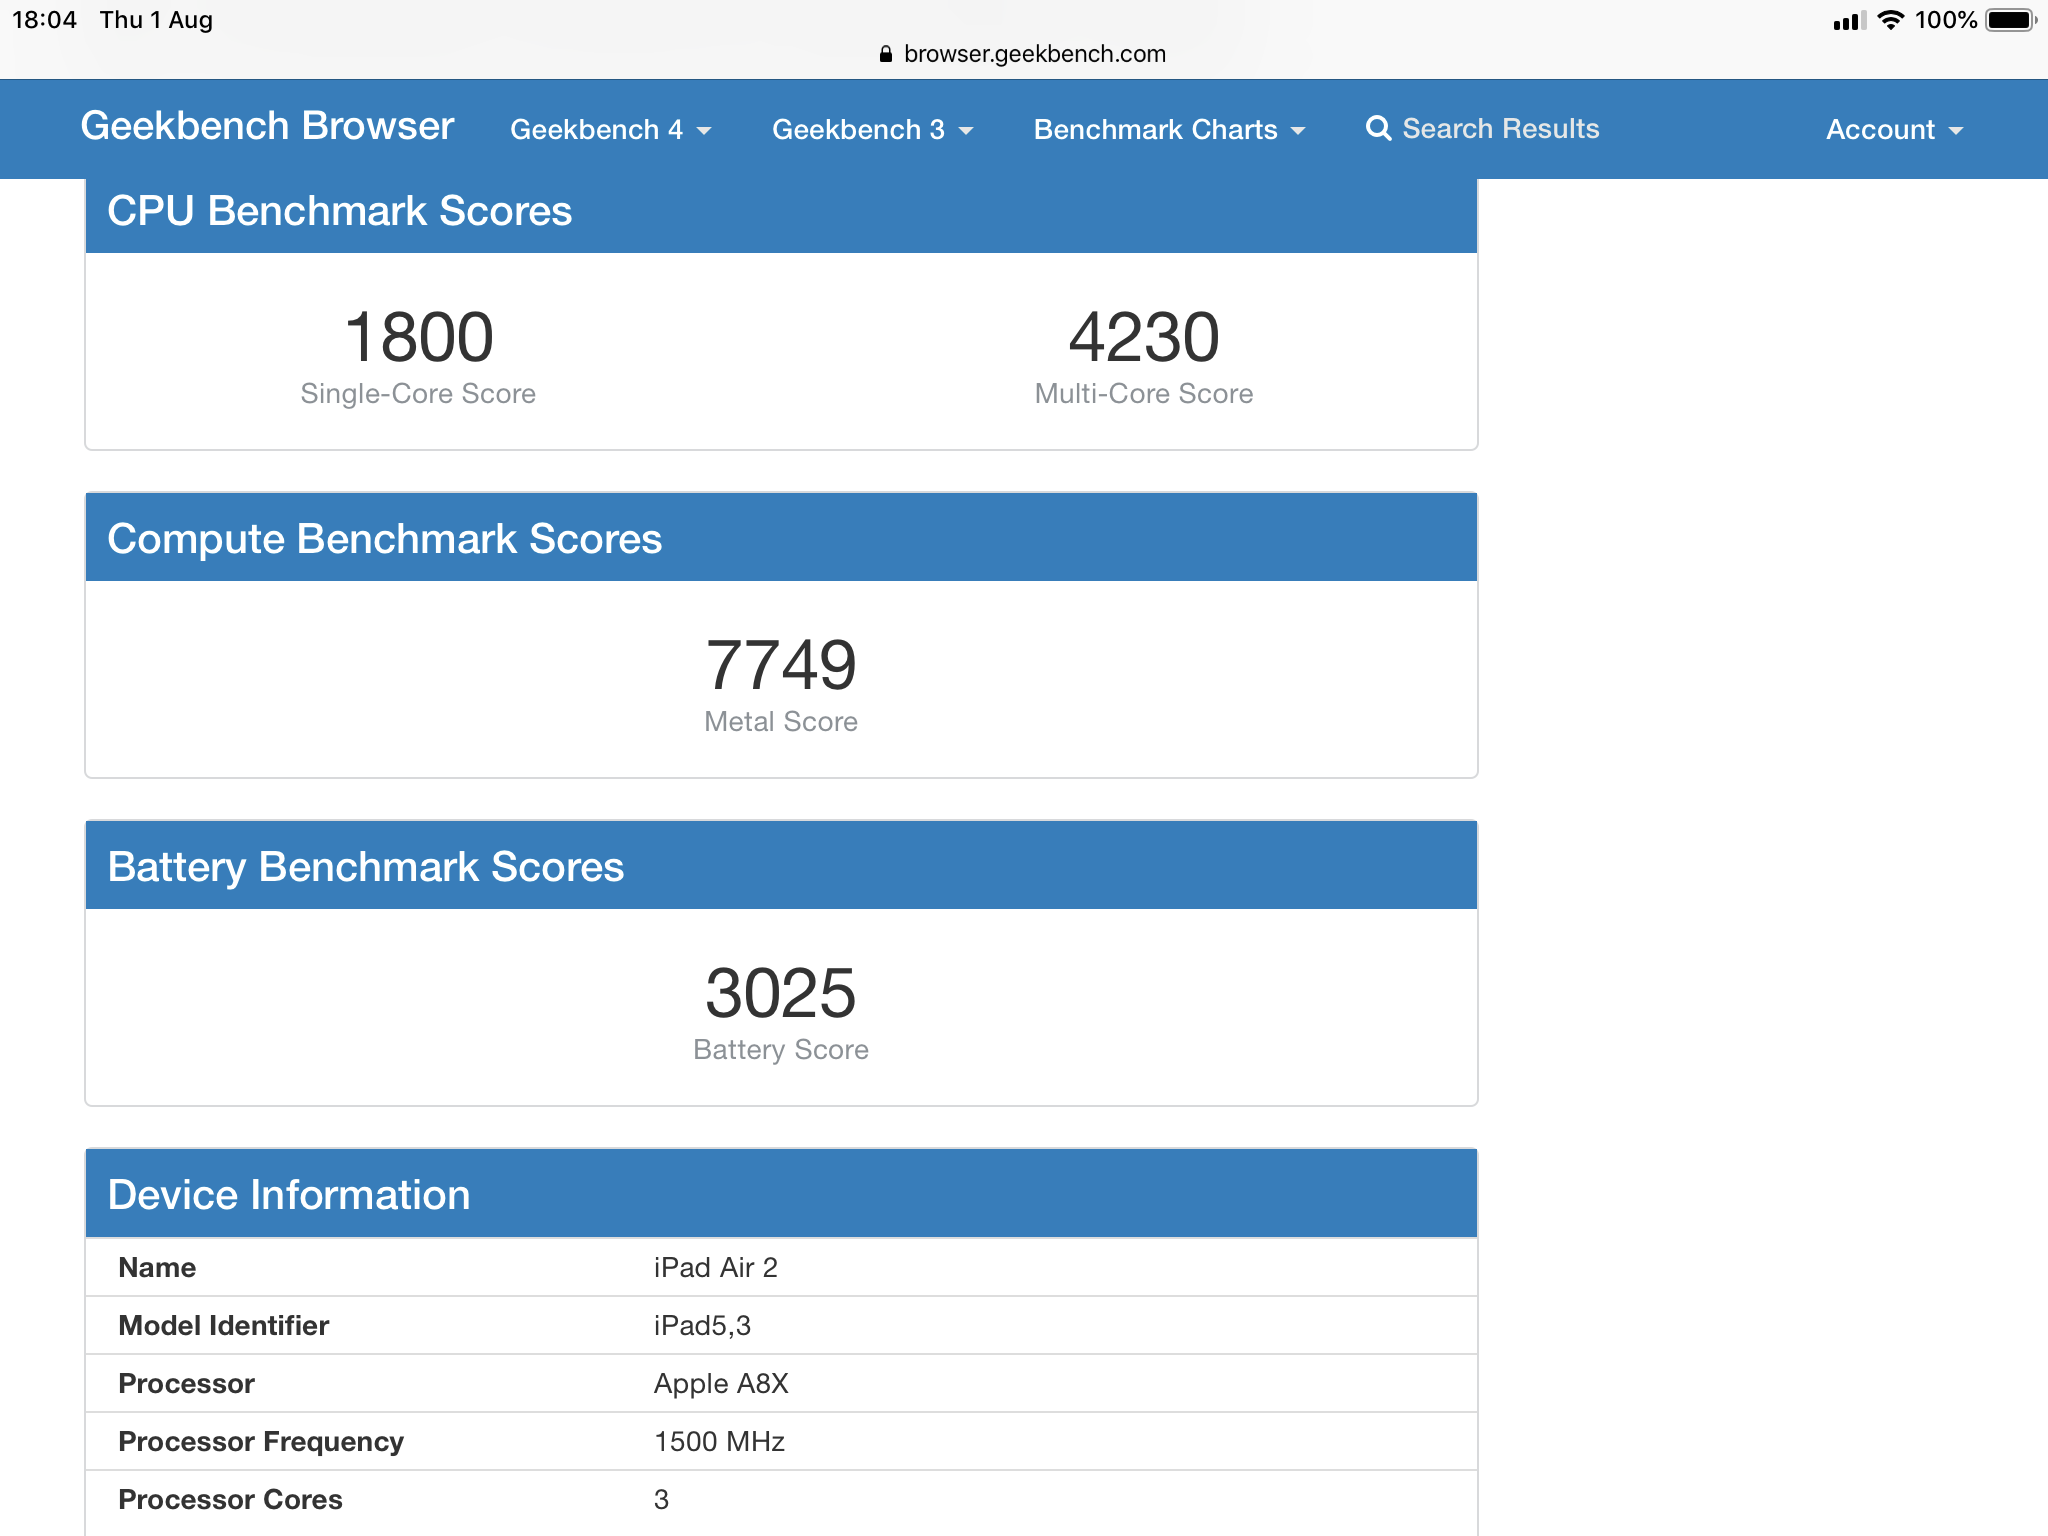
Task: Click the Single-Core Score label
Action: pos(418,394)
